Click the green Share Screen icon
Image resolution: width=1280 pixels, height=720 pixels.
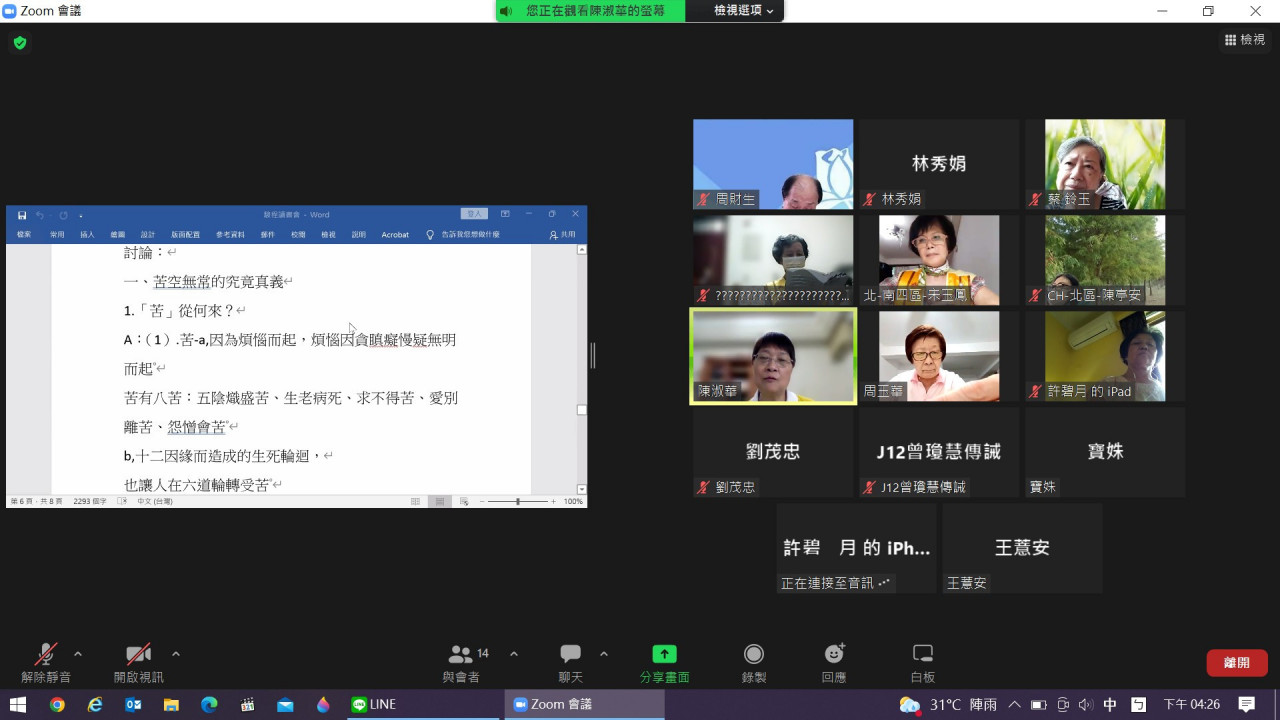pos(664,654)
